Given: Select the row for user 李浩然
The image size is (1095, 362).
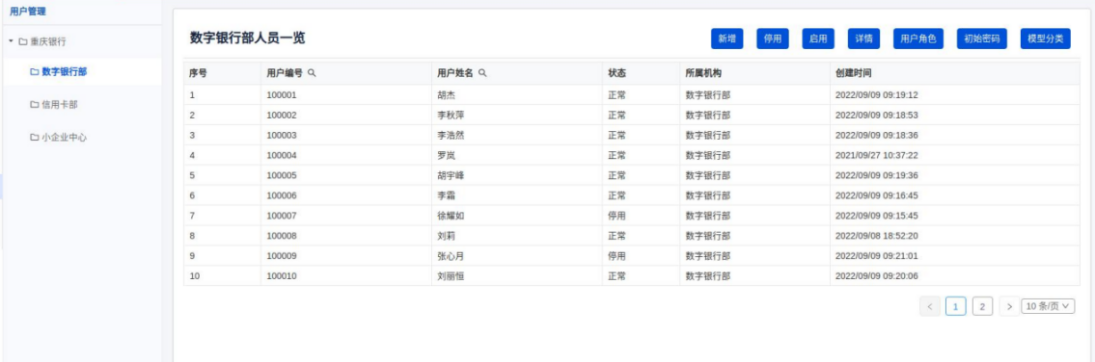Looking at the screenshot, I should (x=631, y=135).
